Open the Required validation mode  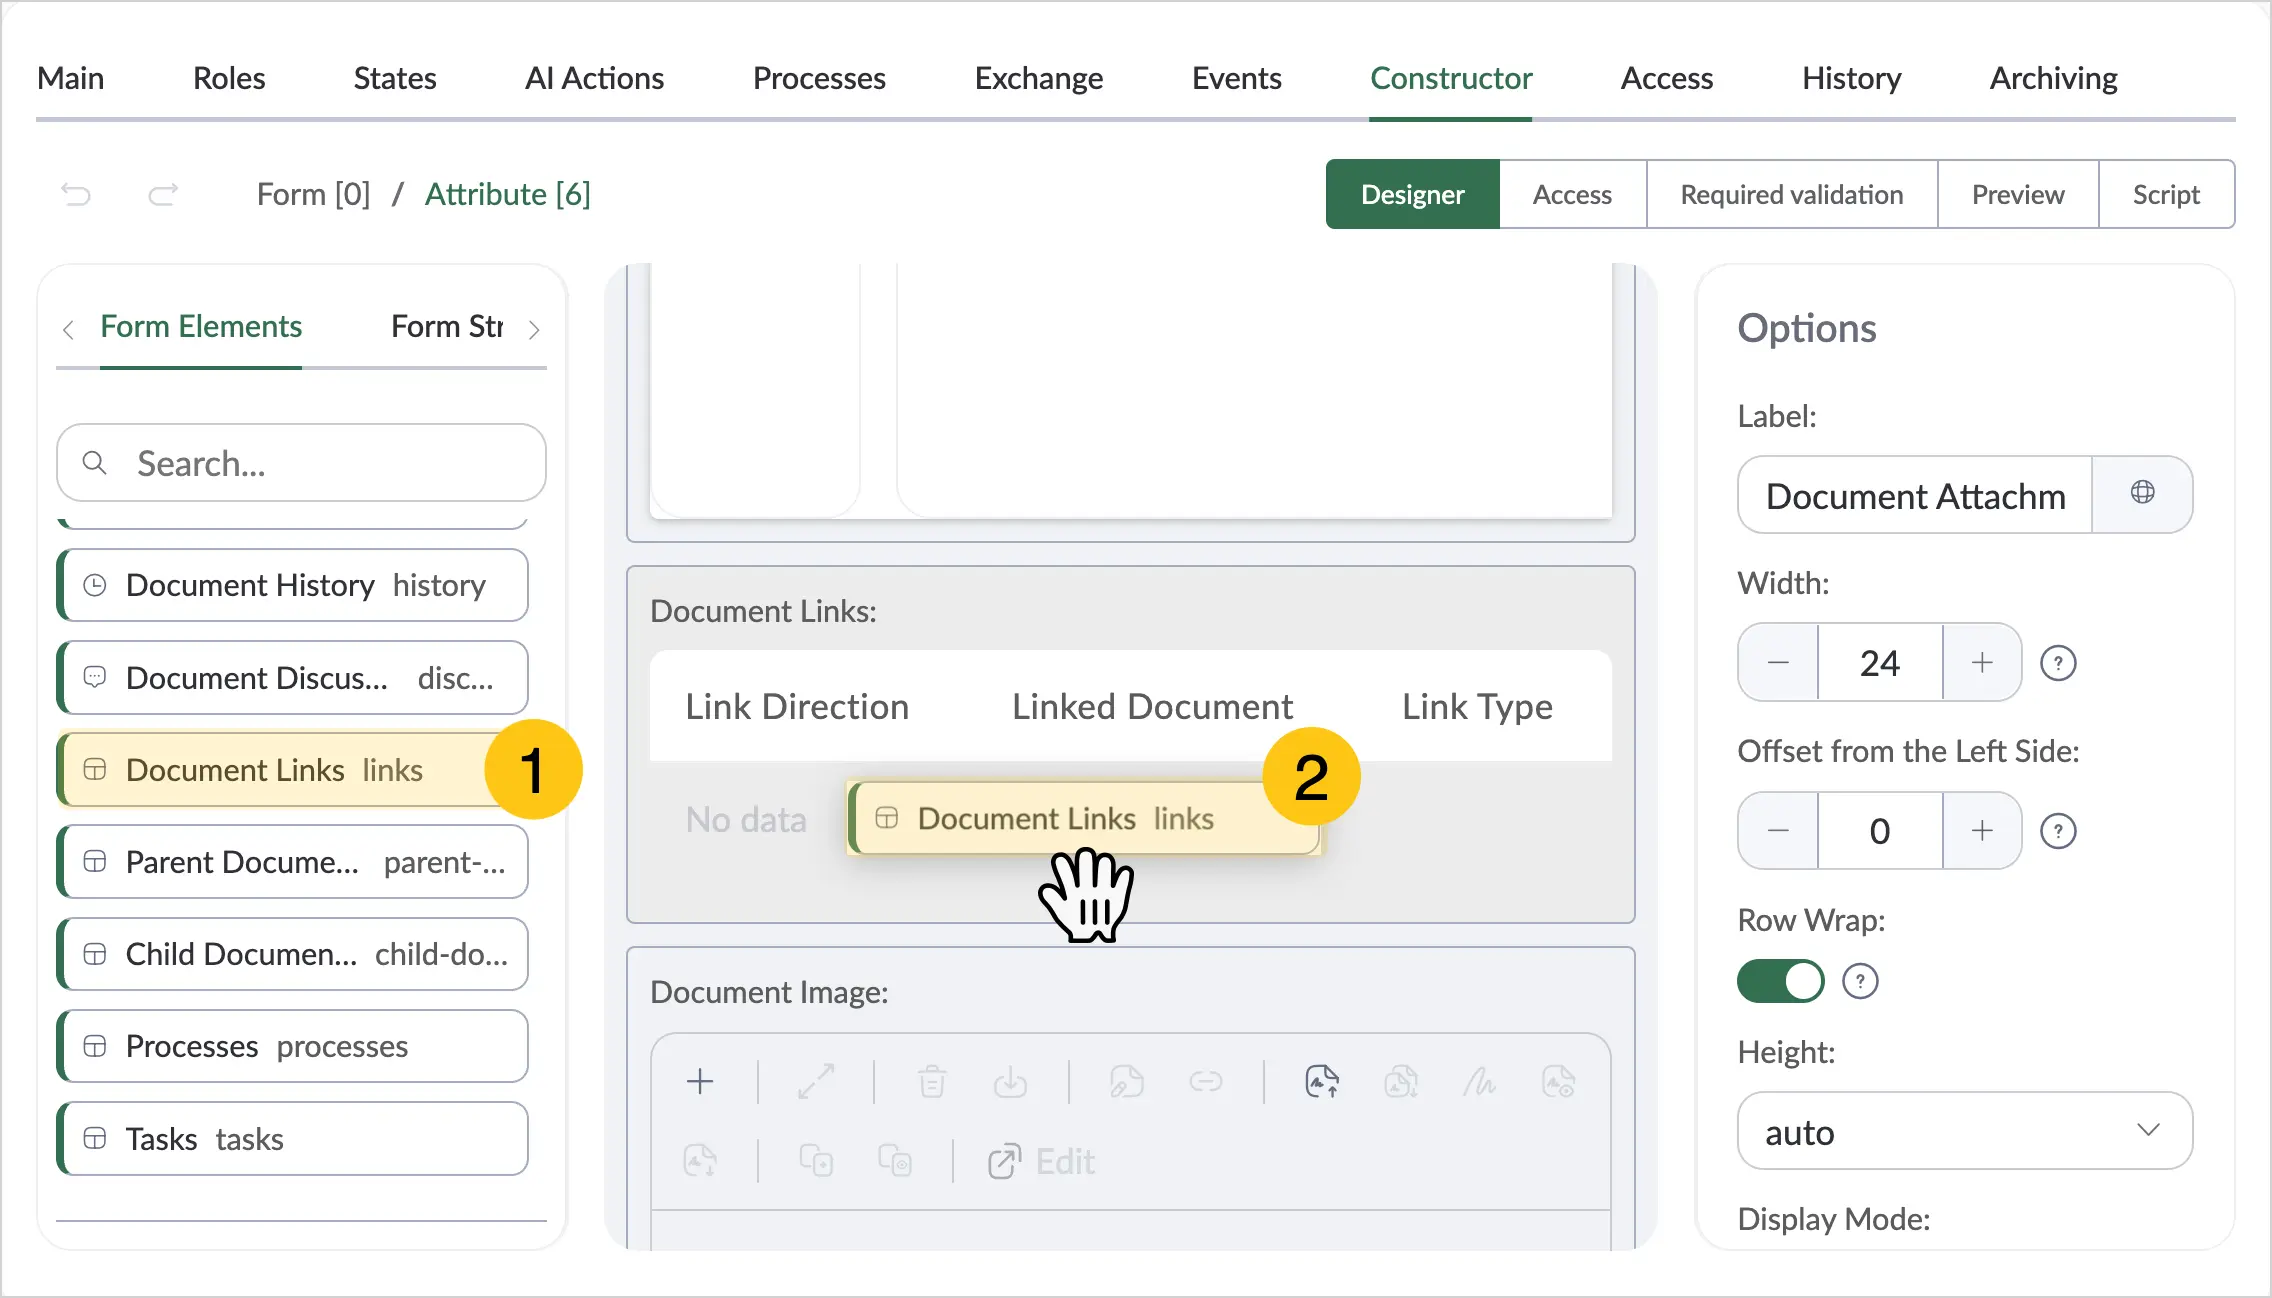1792,194
